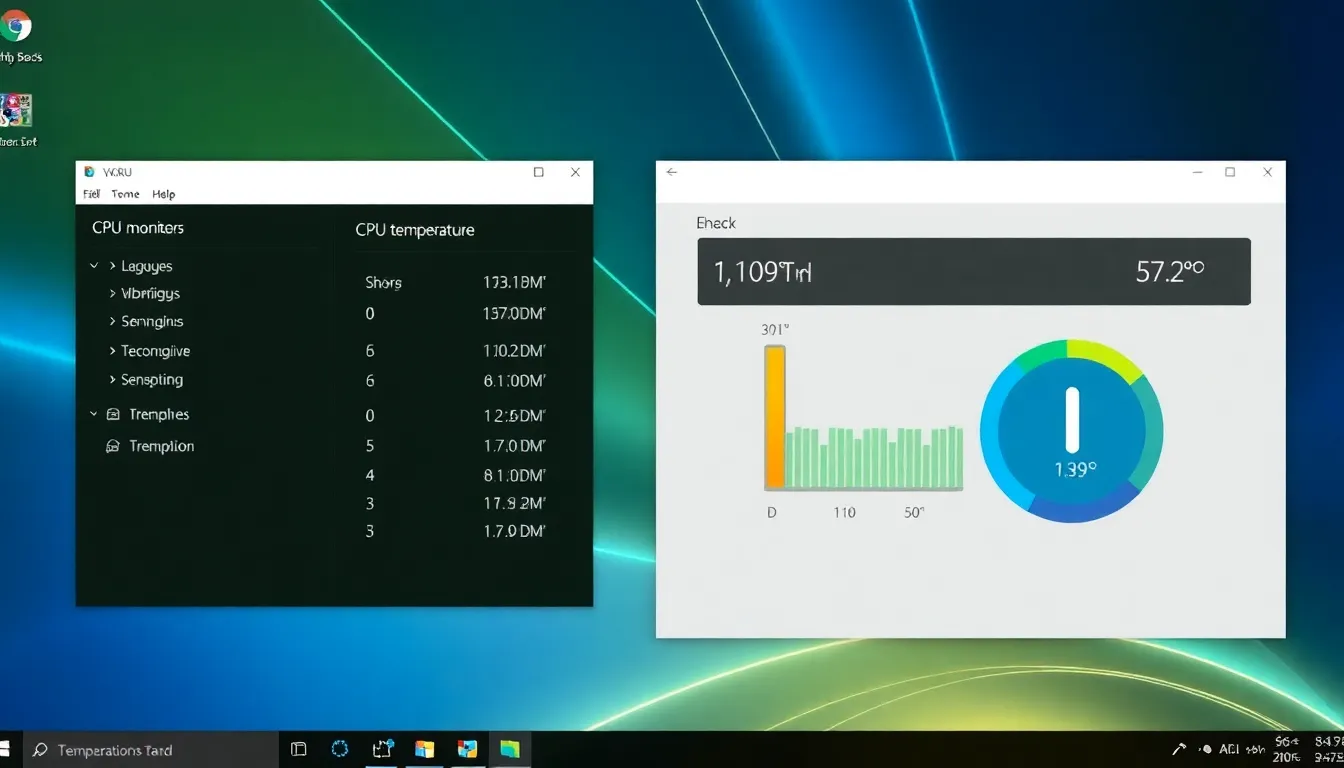This screenshot has width=1344, height=768.
Task: Click the 157.0DM' temperature value
Action: [514, 314]
